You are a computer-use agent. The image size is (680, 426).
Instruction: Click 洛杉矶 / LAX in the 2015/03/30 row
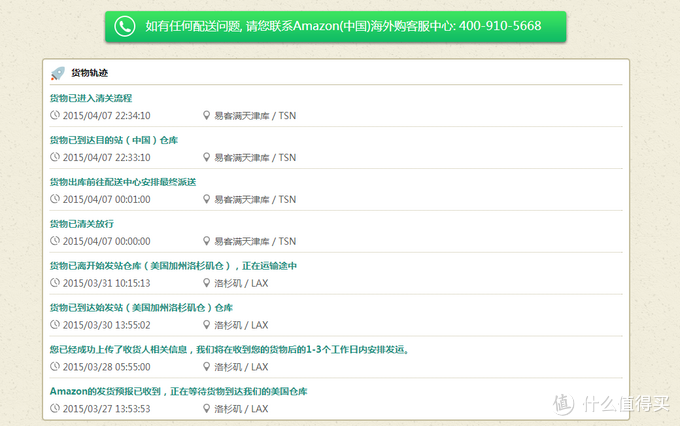(x=241, y=325)
